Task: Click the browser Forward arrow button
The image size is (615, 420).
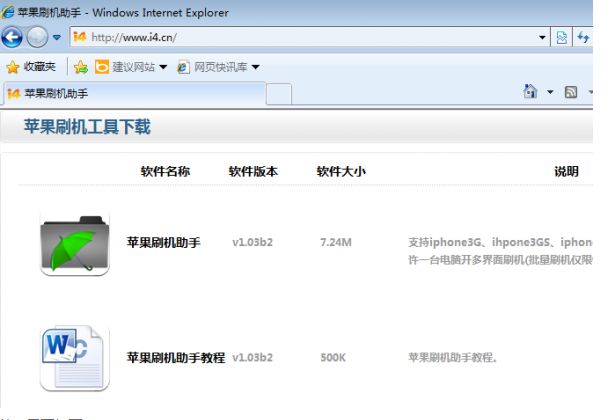Action: pyautogui.click(x=37, y=37)
